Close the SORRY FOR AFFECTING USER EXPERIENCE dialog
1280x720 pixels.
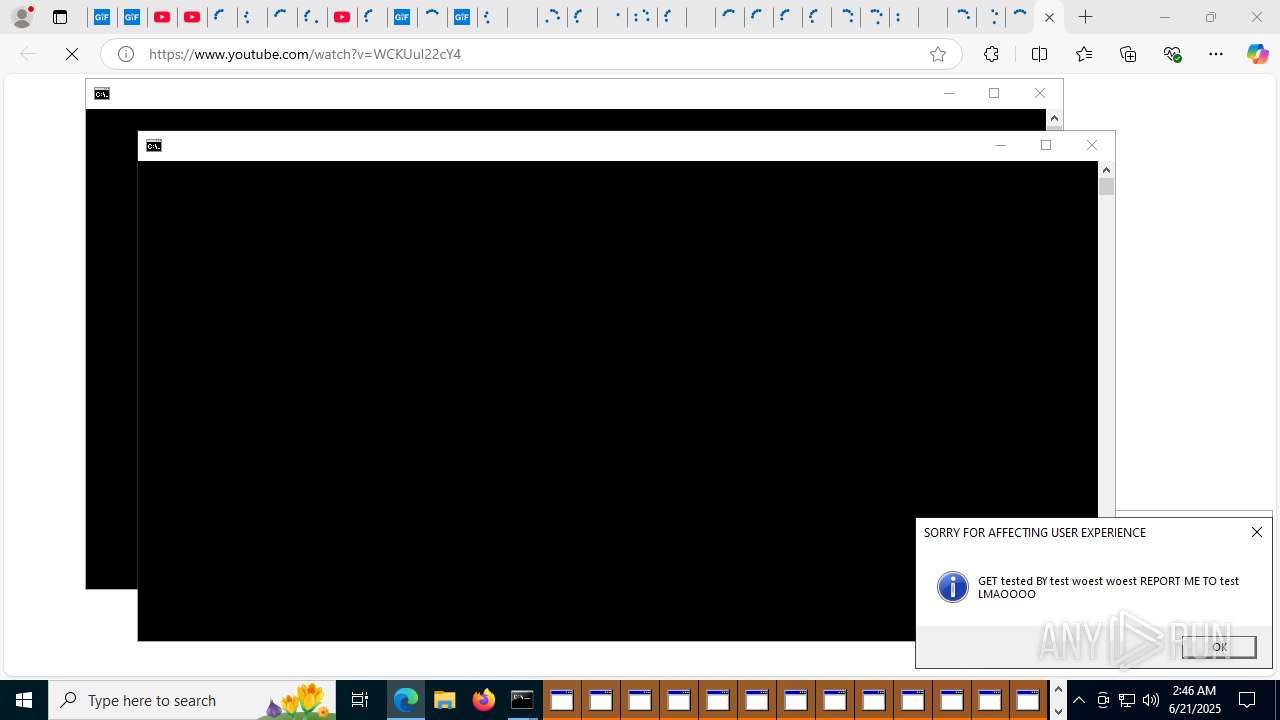(x=1257, y=532)
